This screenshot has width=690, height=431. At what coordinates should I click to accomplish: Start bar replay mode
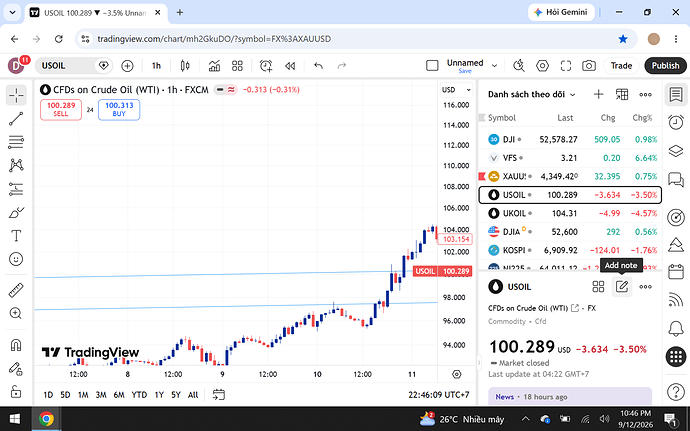290,66
